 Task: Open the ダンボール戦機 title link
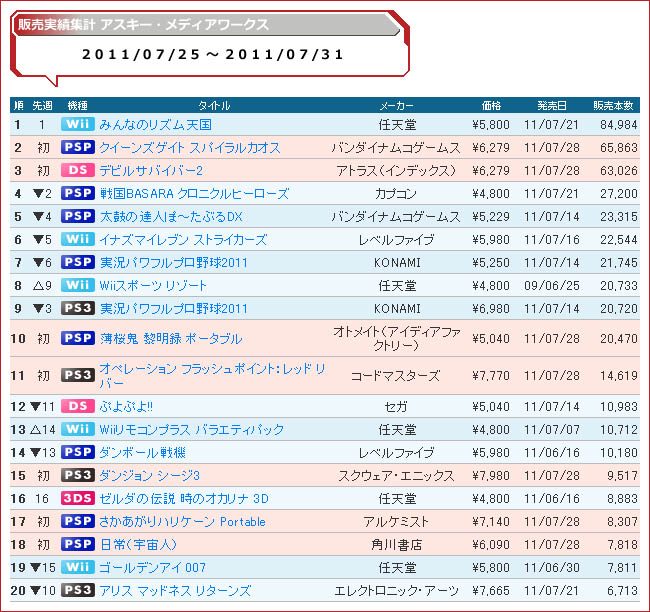pyautogui.click(x=142, y=452)
